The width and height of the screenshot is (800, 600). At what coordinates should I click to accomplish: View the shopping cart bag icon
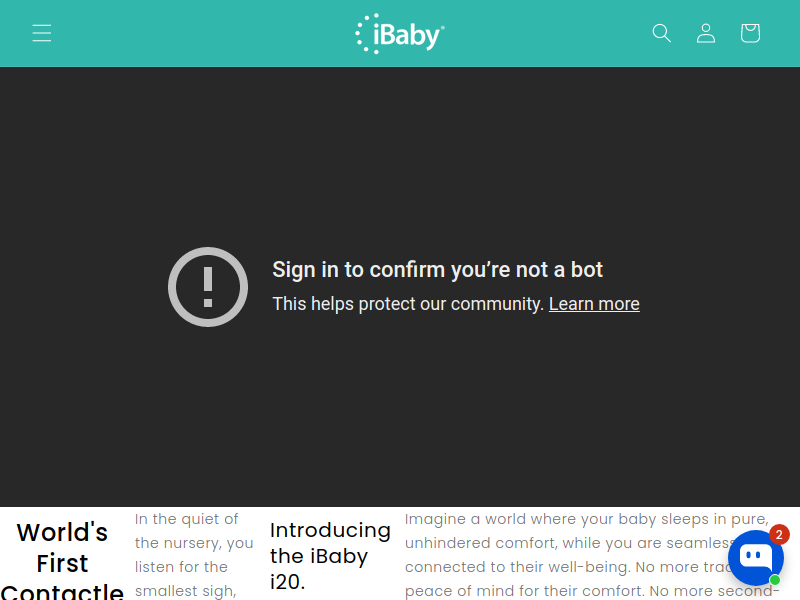pos(751,33)
